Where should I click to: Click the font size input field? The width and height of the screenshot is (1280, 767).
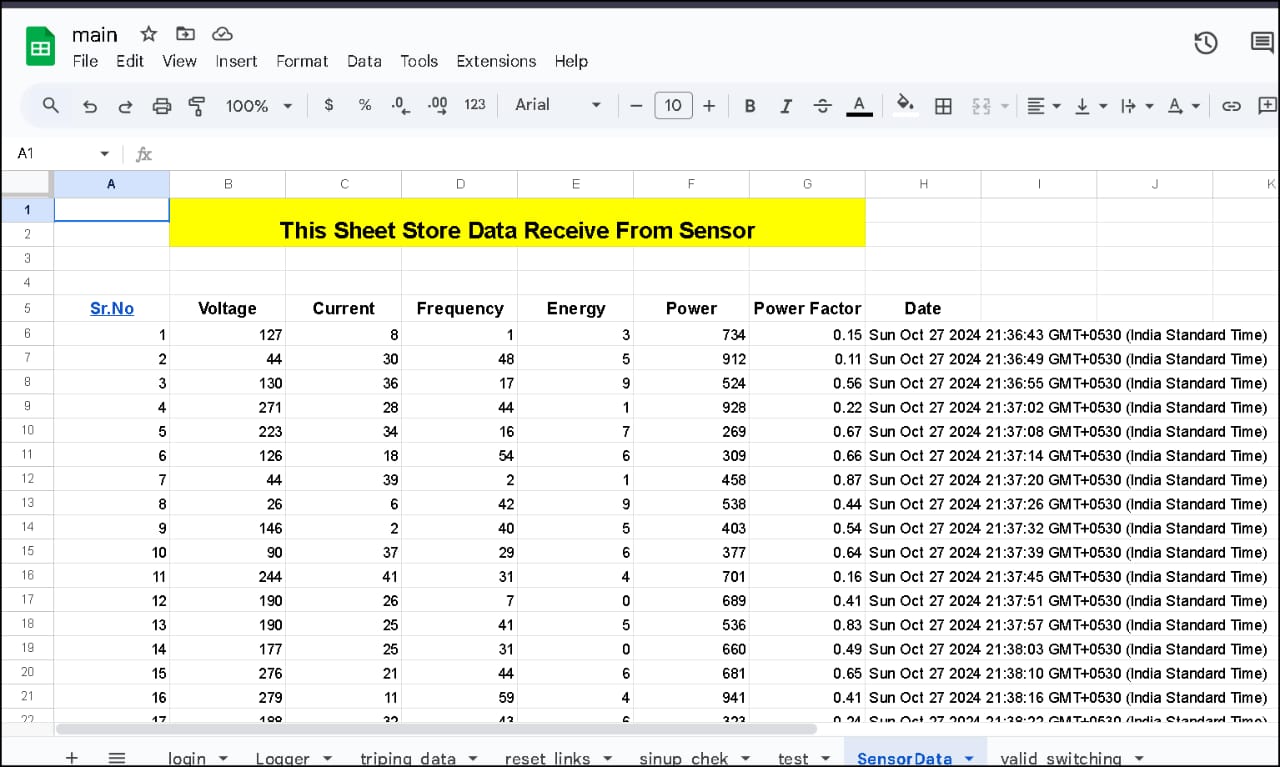(x=673, y=105)
